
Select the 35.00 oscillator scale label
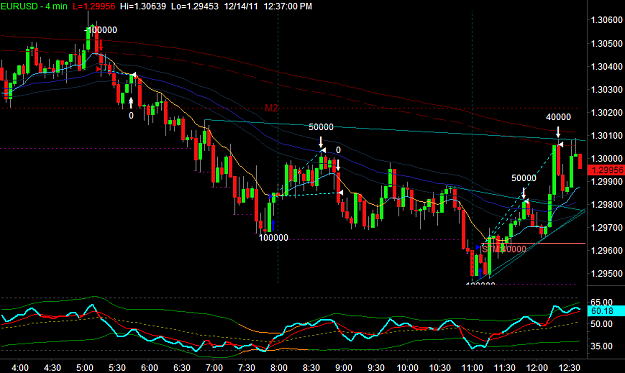(x=601, y=346)
